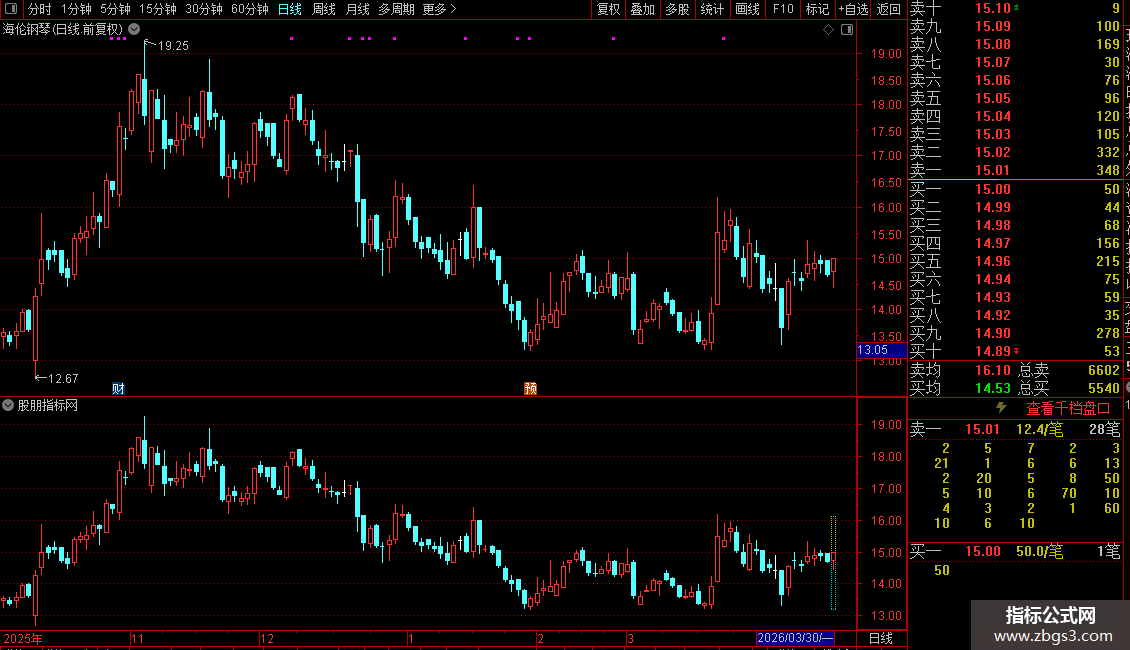Expand the 更多 periods menu
1130x650 pixels.
439,9
